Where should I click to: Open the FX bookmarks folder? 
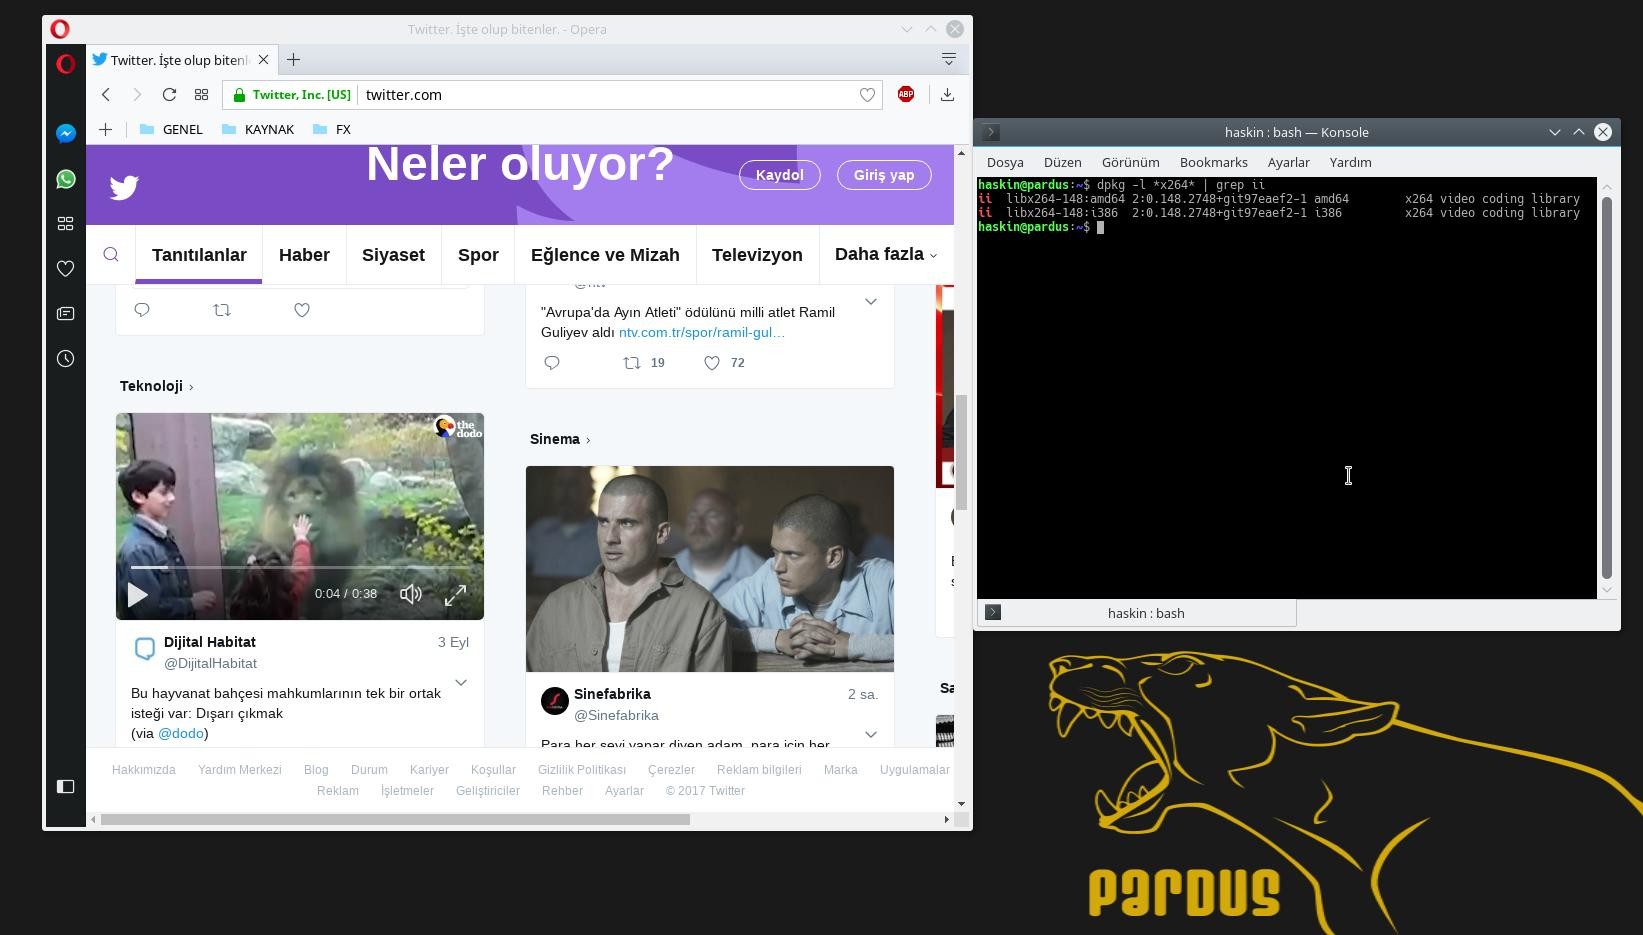click(332, 129)
